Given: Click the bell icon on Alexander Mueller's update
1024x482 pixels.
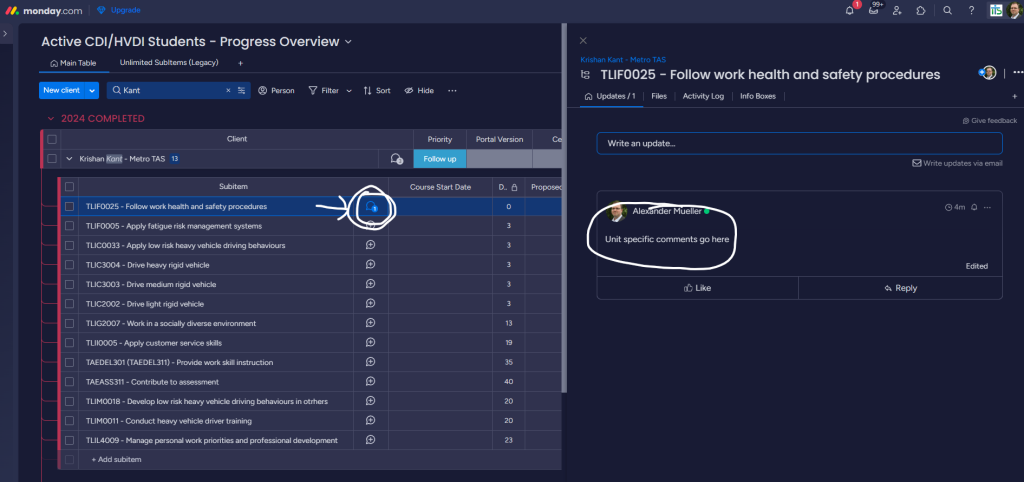Looking at the screenshot, I should click(x=974, y=207).
